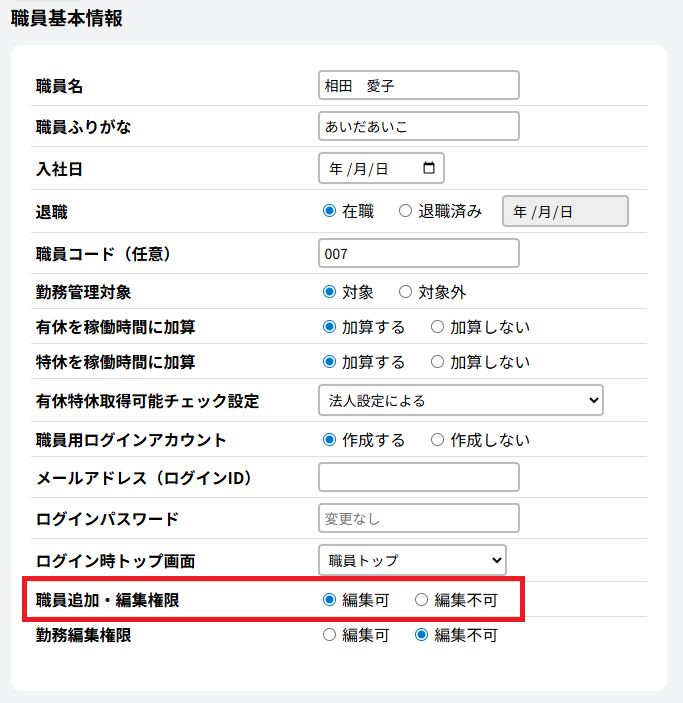Screen dimensions: 683x703
Task: Choose 加算しない for 特休を稼働時間に加算
Action: (437, 362)
